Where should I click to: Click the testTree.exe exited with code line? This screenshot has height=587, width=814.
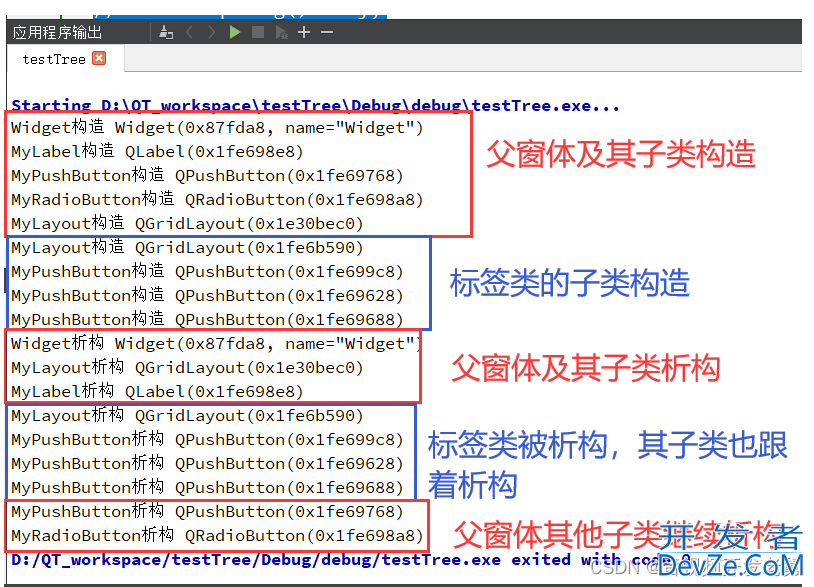tap(351, 559)
